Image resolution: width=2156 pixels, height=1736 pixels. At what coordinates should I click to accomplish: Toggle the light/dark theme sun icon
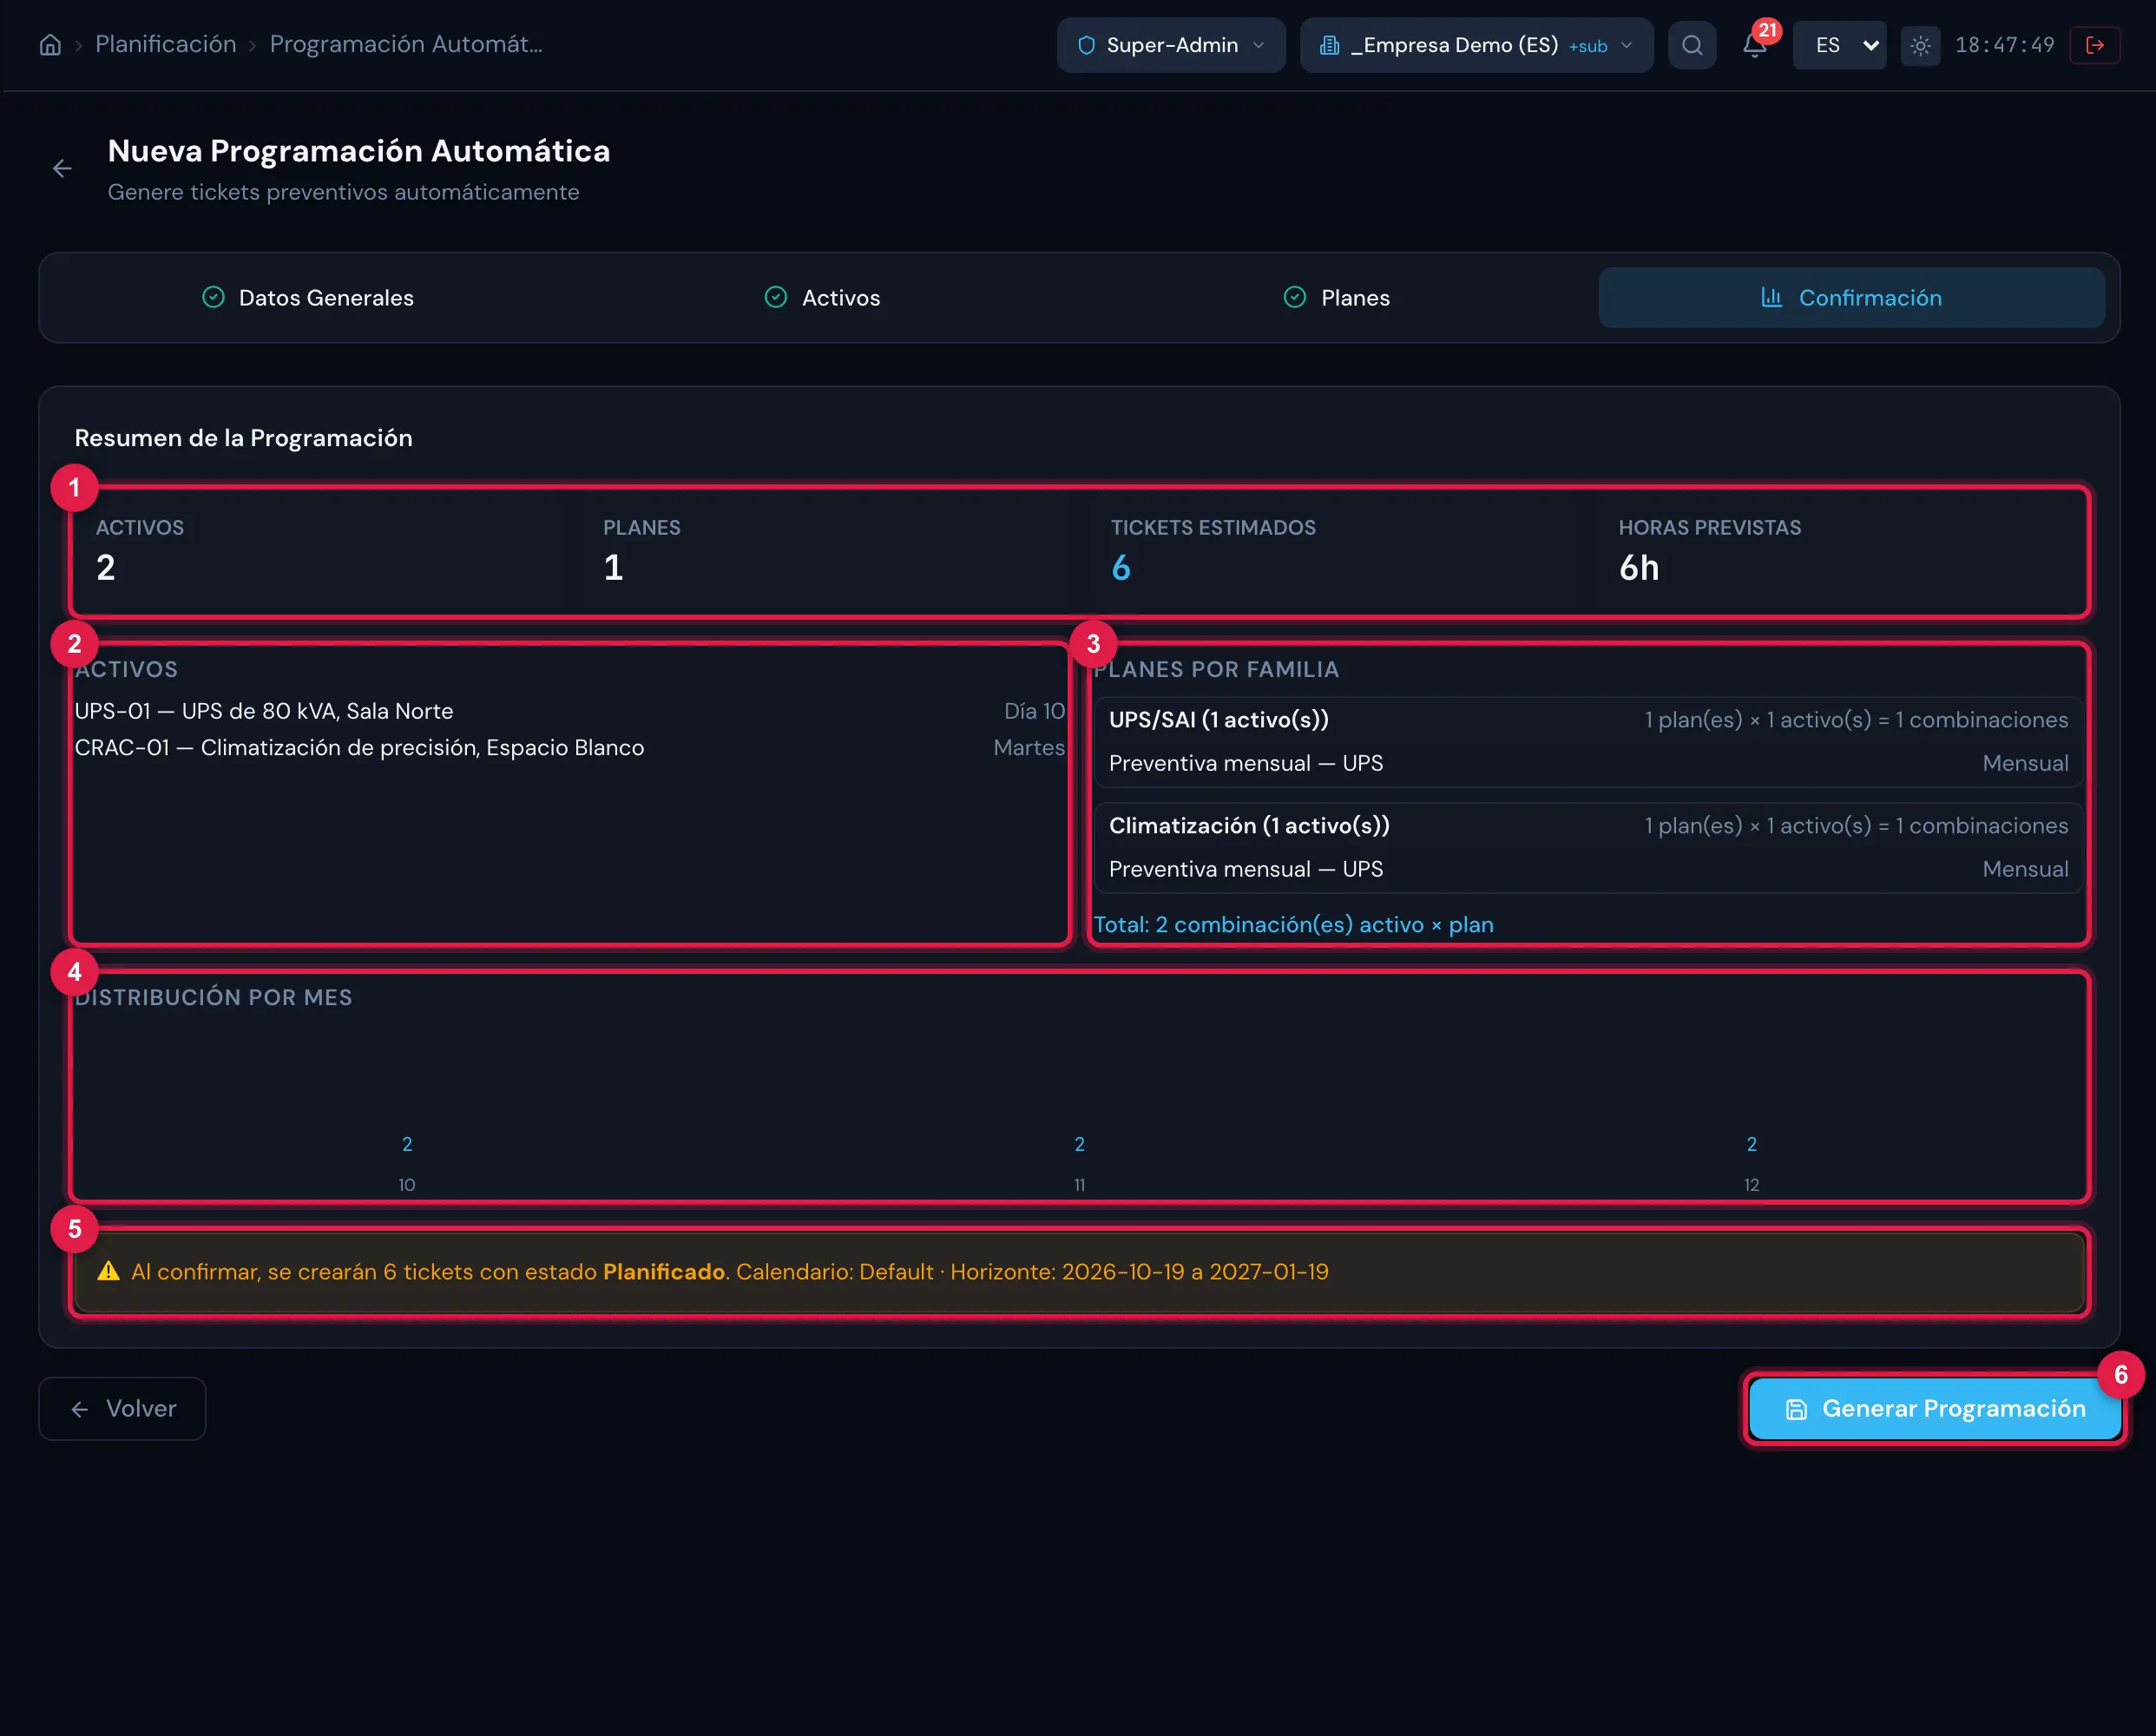click(1920, 45)
